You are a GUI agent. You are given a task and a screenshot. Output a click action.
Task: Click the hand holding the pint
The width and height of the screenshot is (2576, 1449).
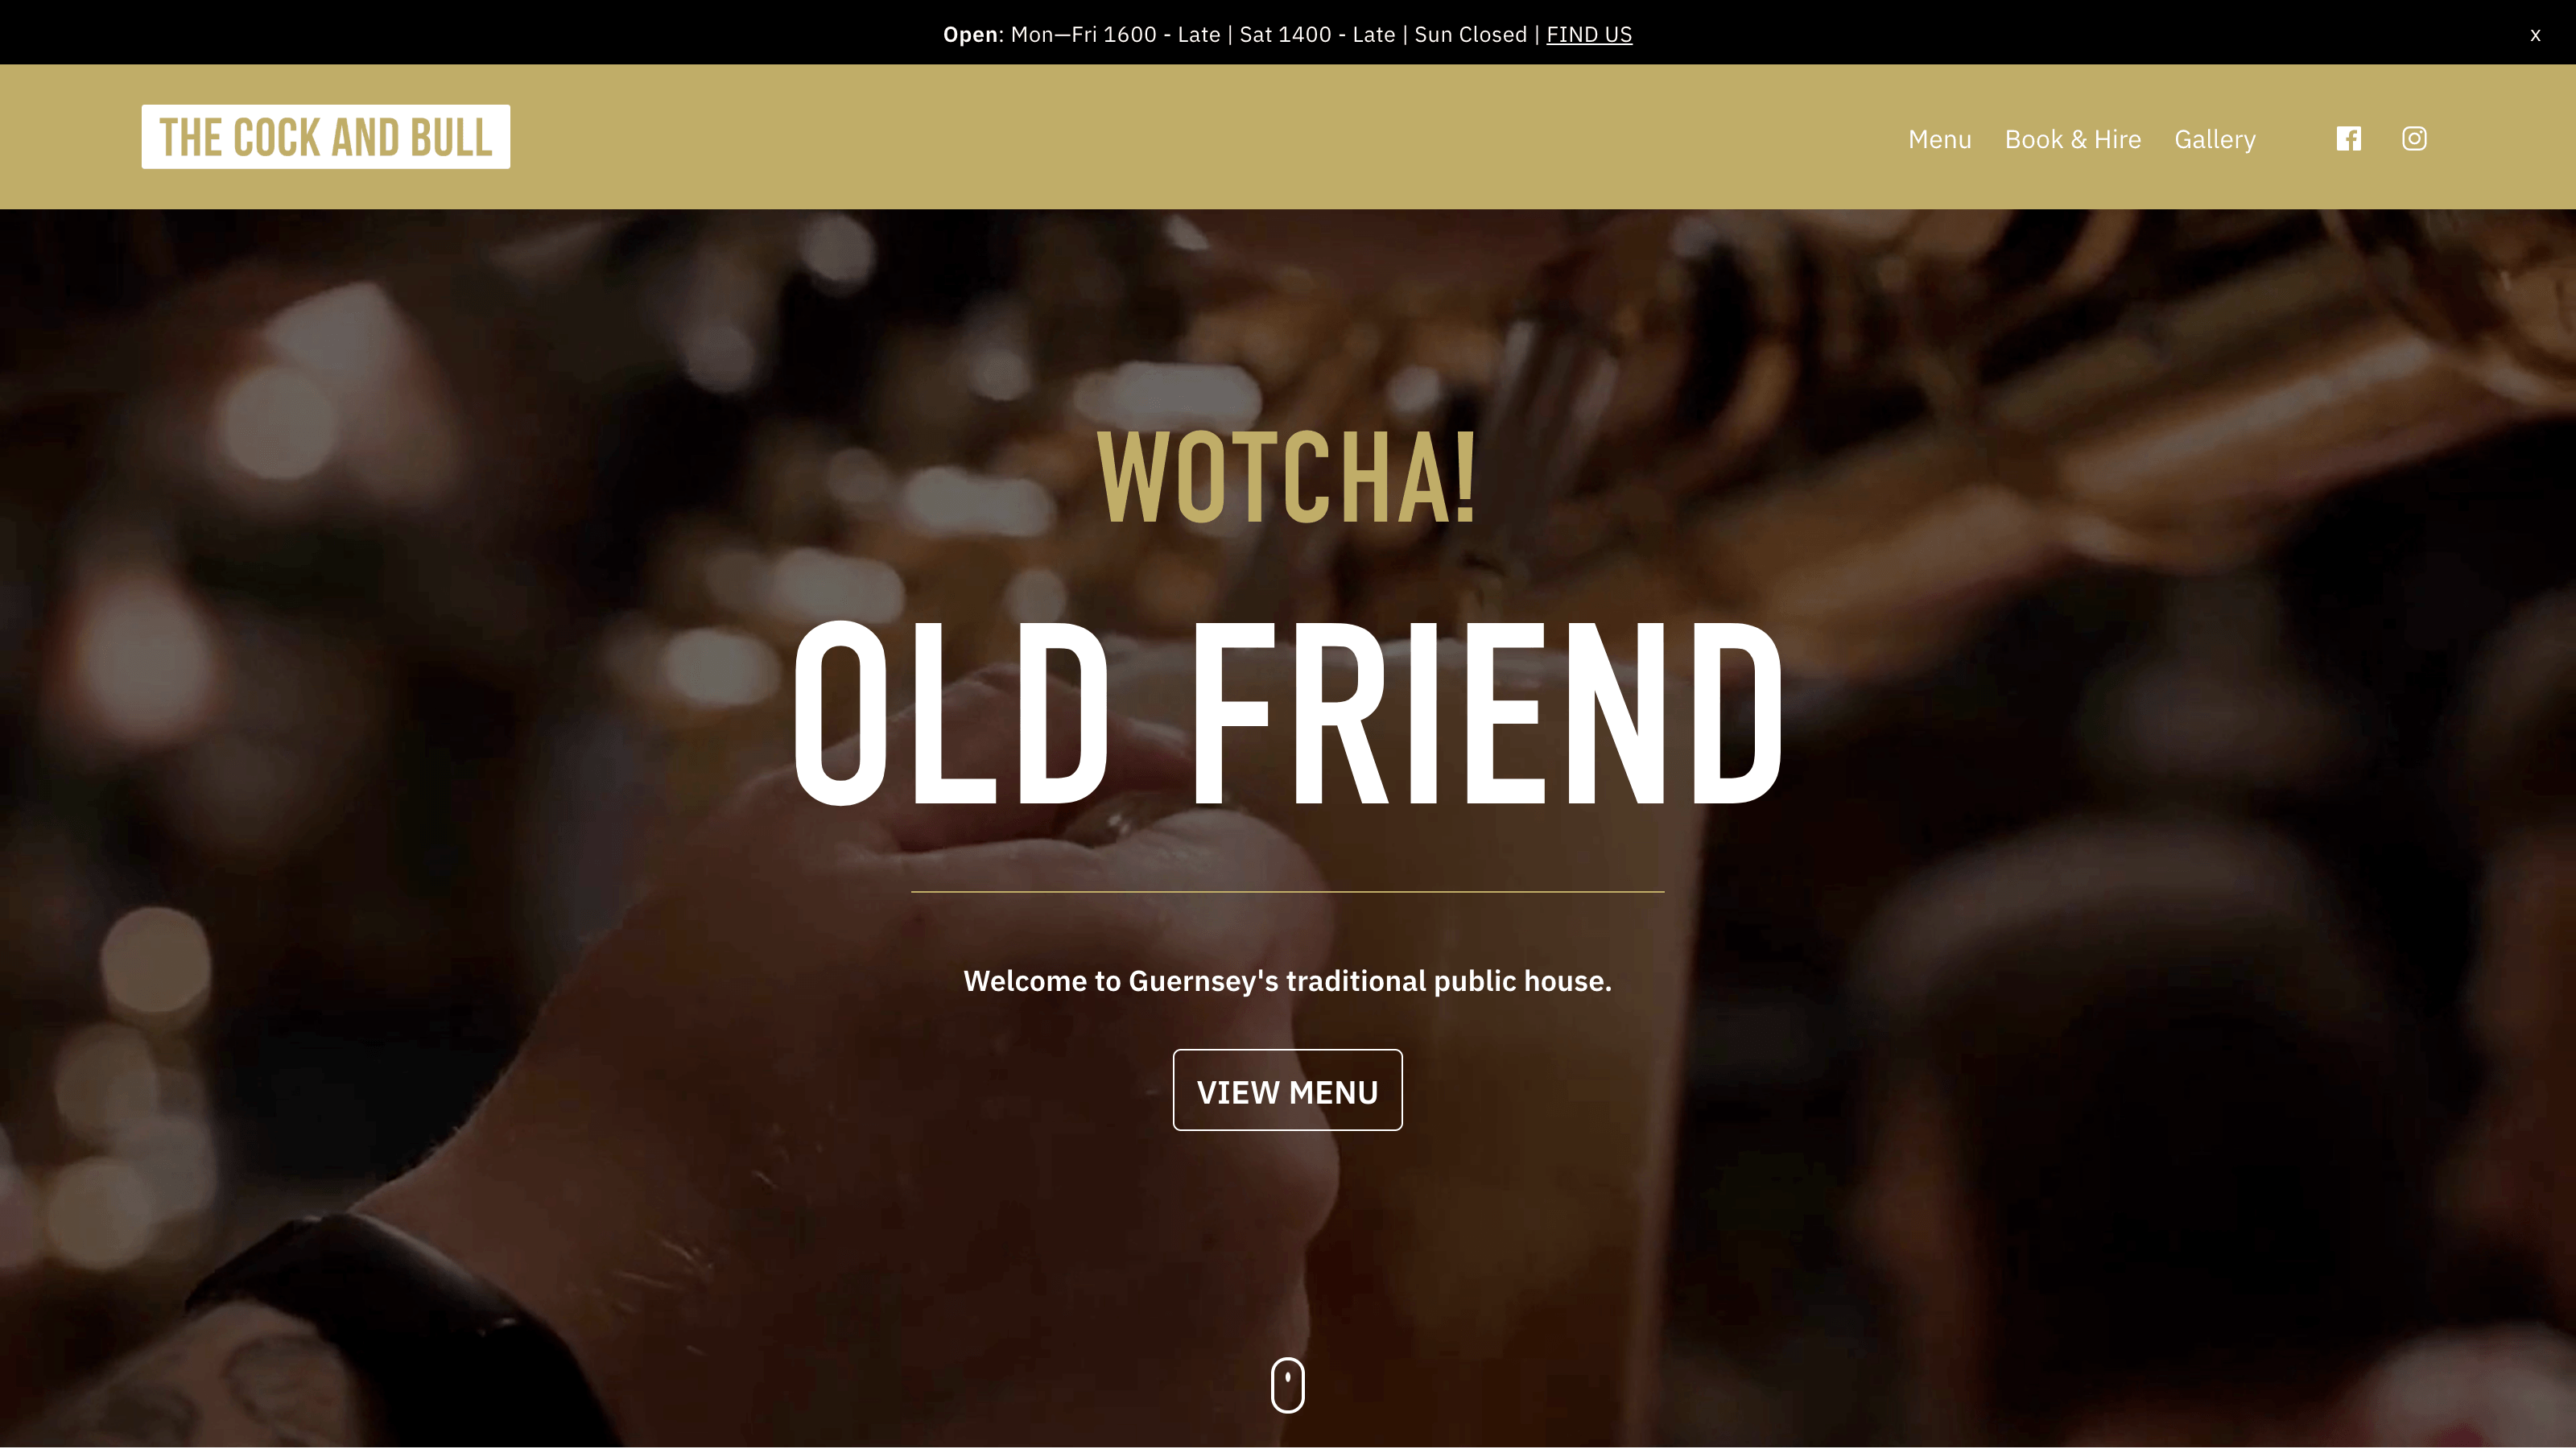(x=1000, y=1000)
